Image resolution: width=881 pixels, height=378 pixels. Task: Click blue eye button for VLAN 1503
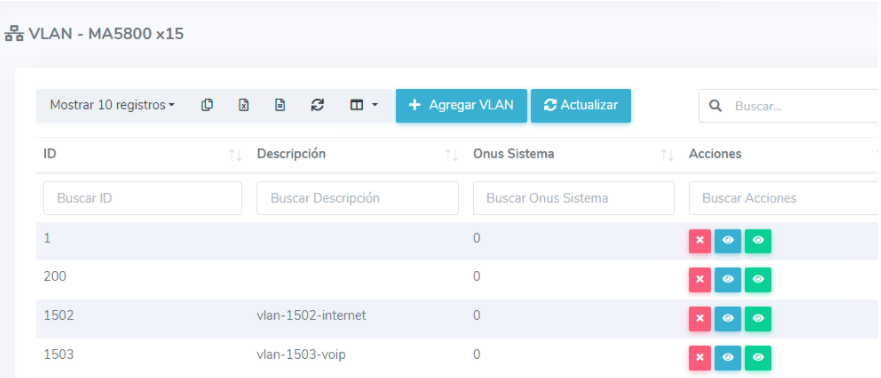click(x=728, y=358)
